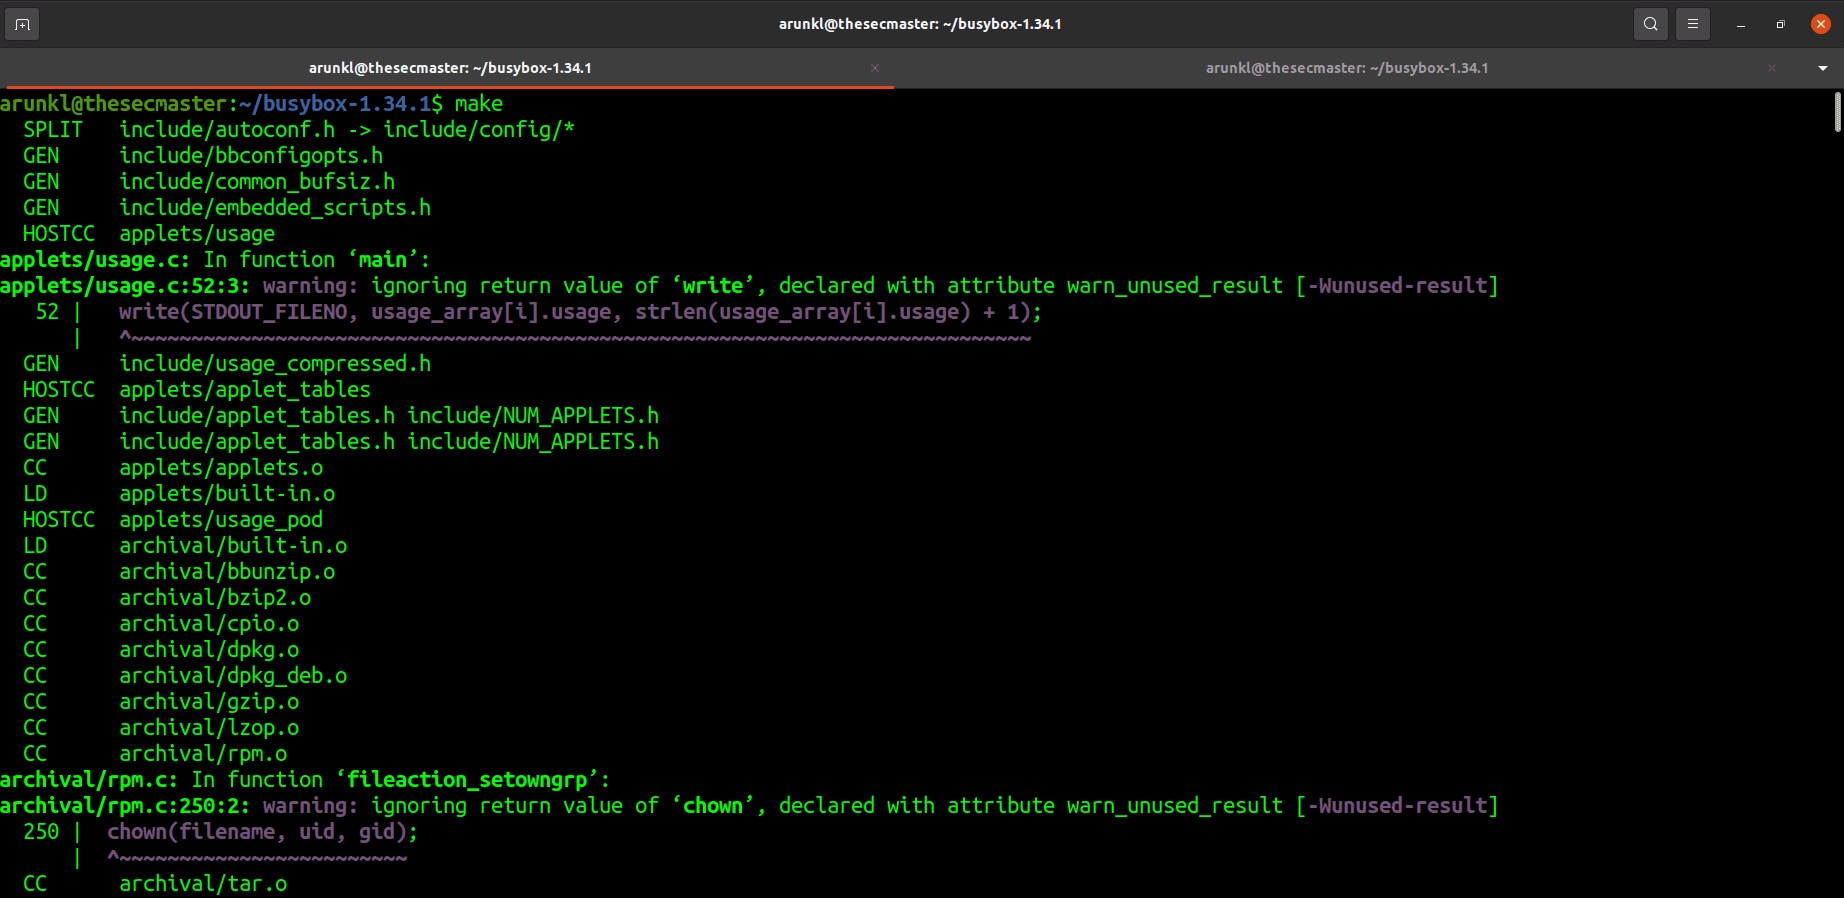
Task: Click 'archival/dpkg.o' text
Action: (209, 650)
